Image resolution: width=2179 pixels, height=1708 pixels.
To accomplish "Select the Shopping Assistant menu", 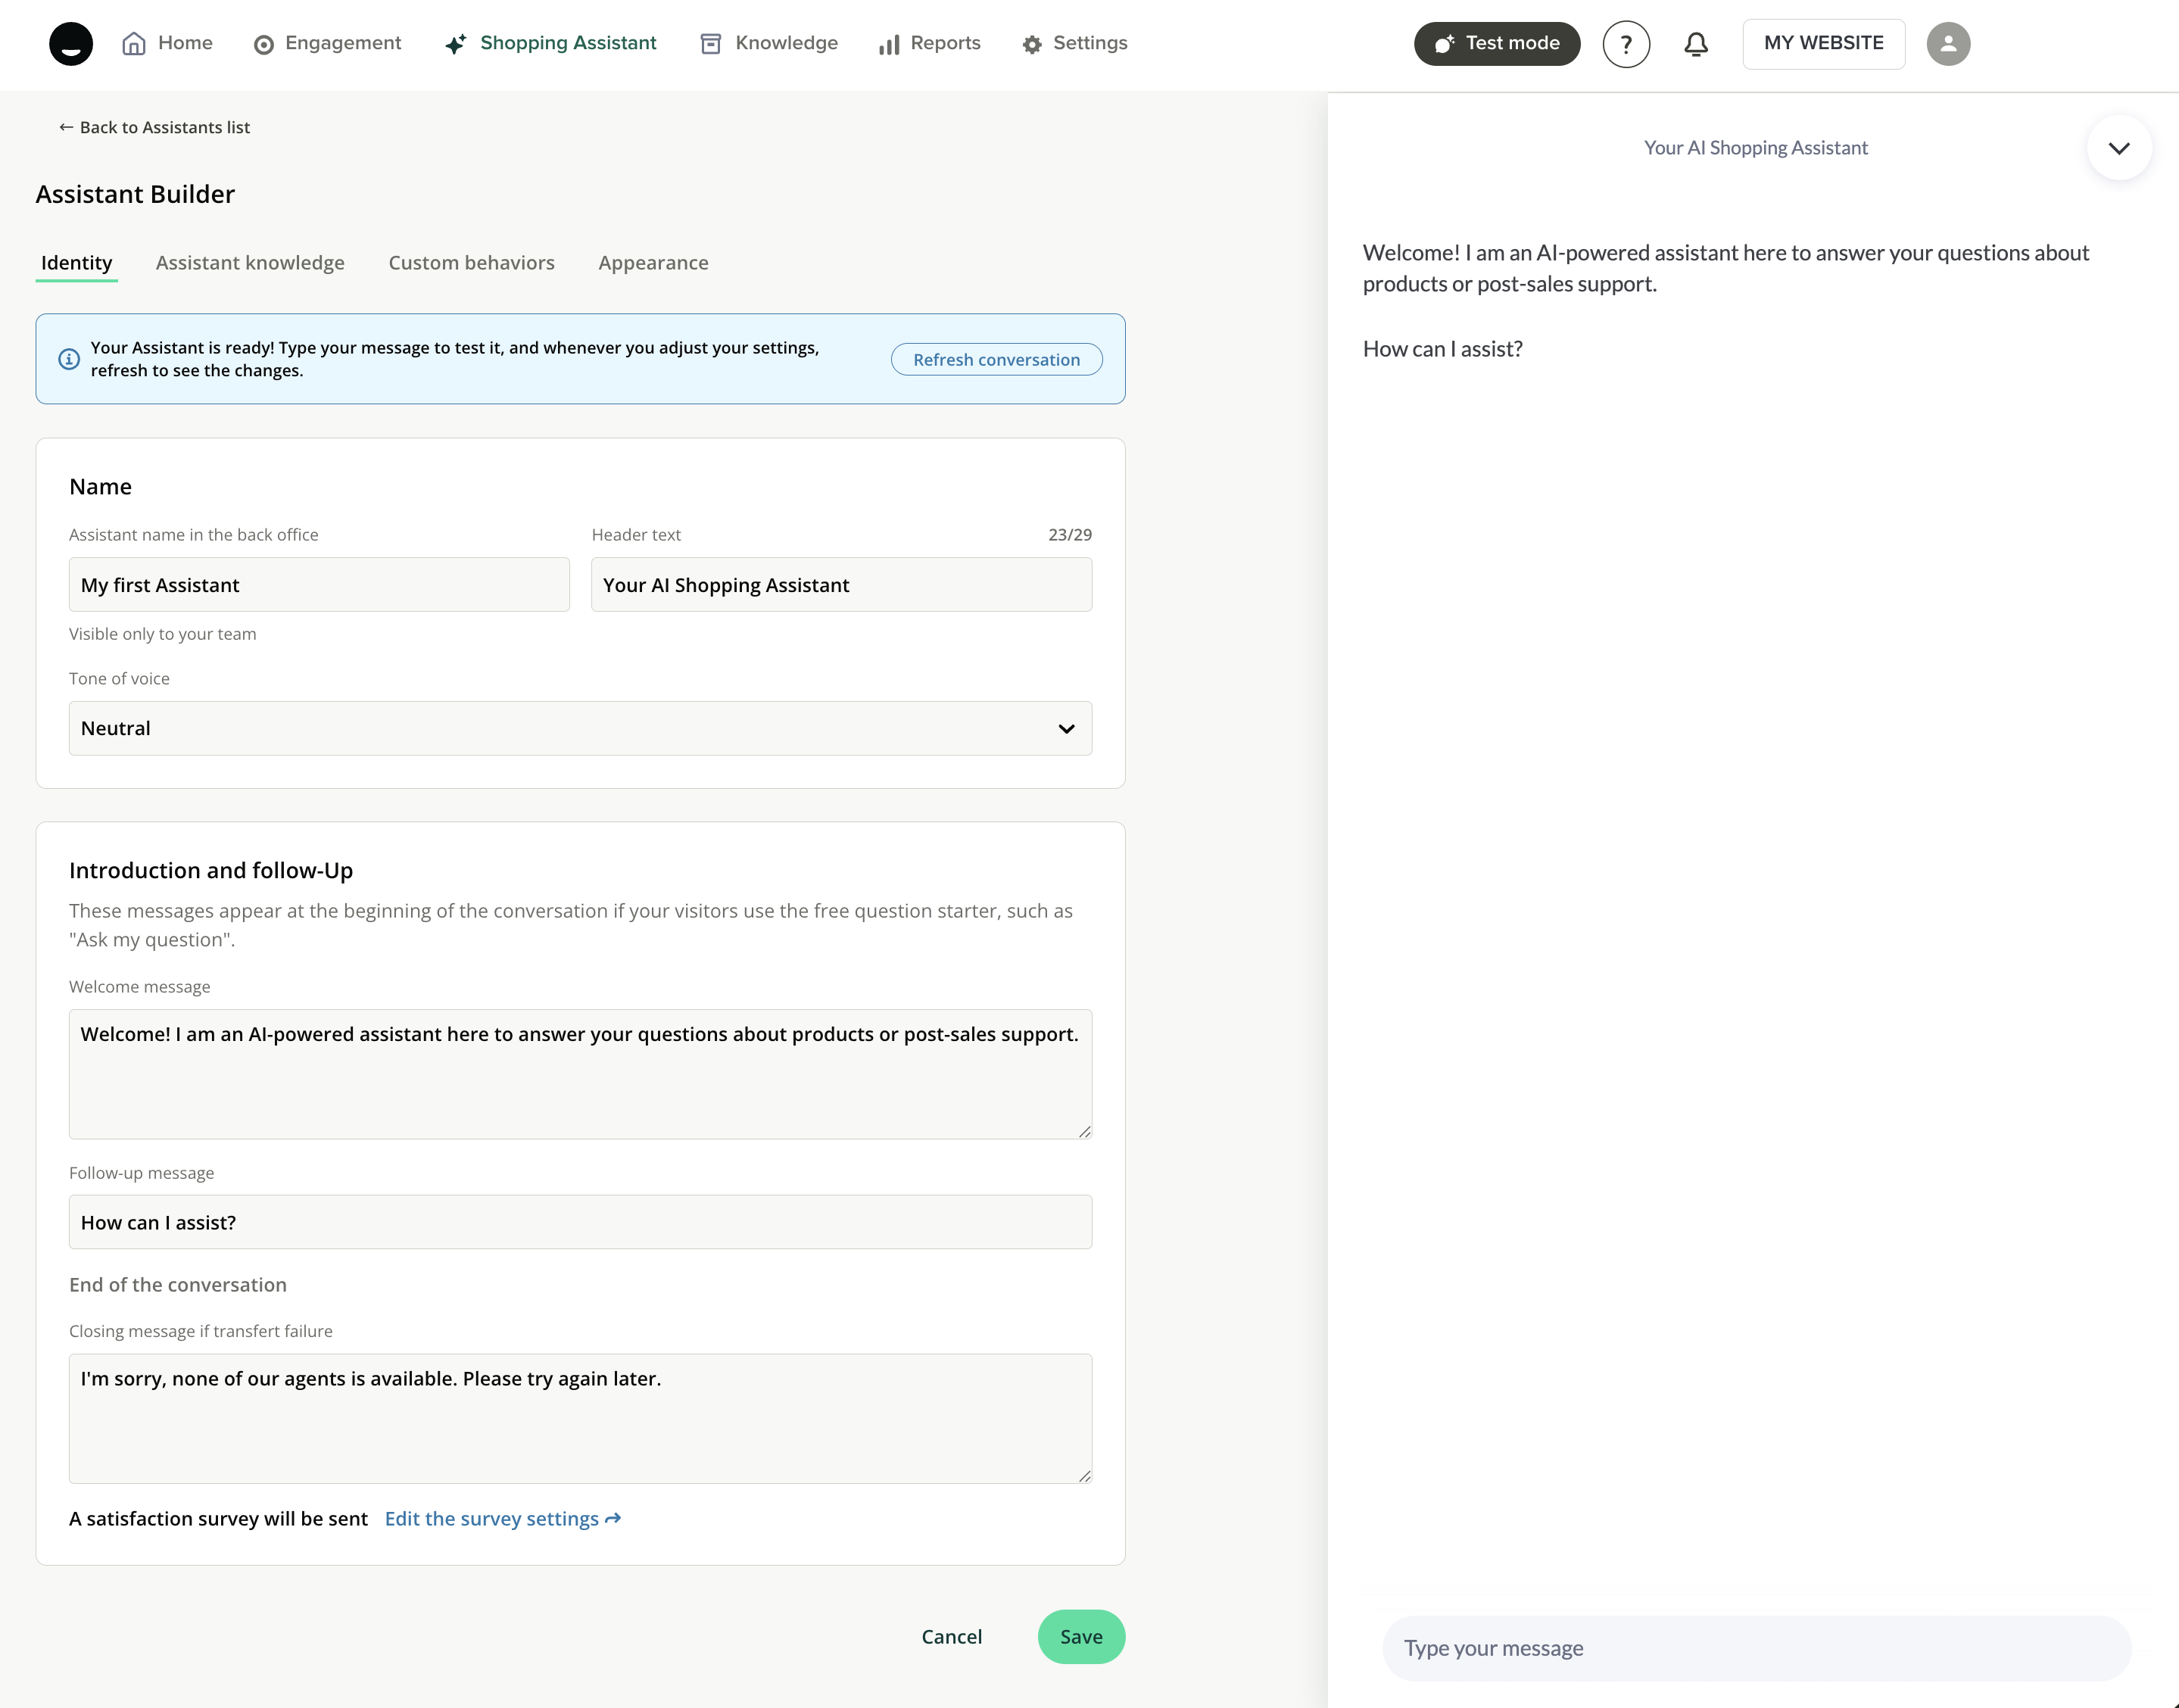I will pos(550,43).
